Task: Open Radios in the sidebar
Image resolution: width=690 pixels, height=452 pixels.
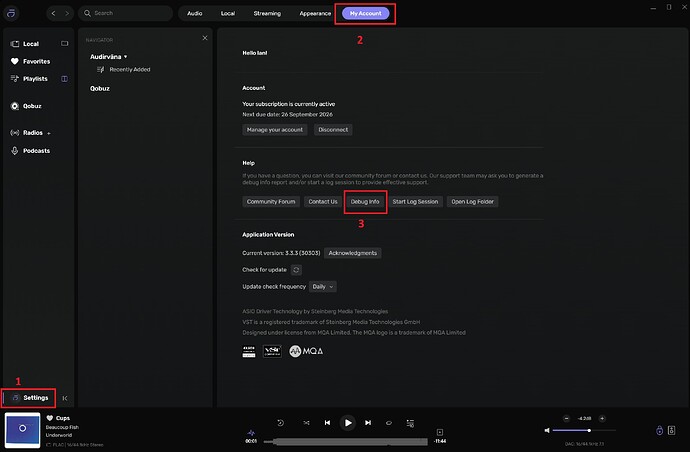Action: (x=27, y=132)
